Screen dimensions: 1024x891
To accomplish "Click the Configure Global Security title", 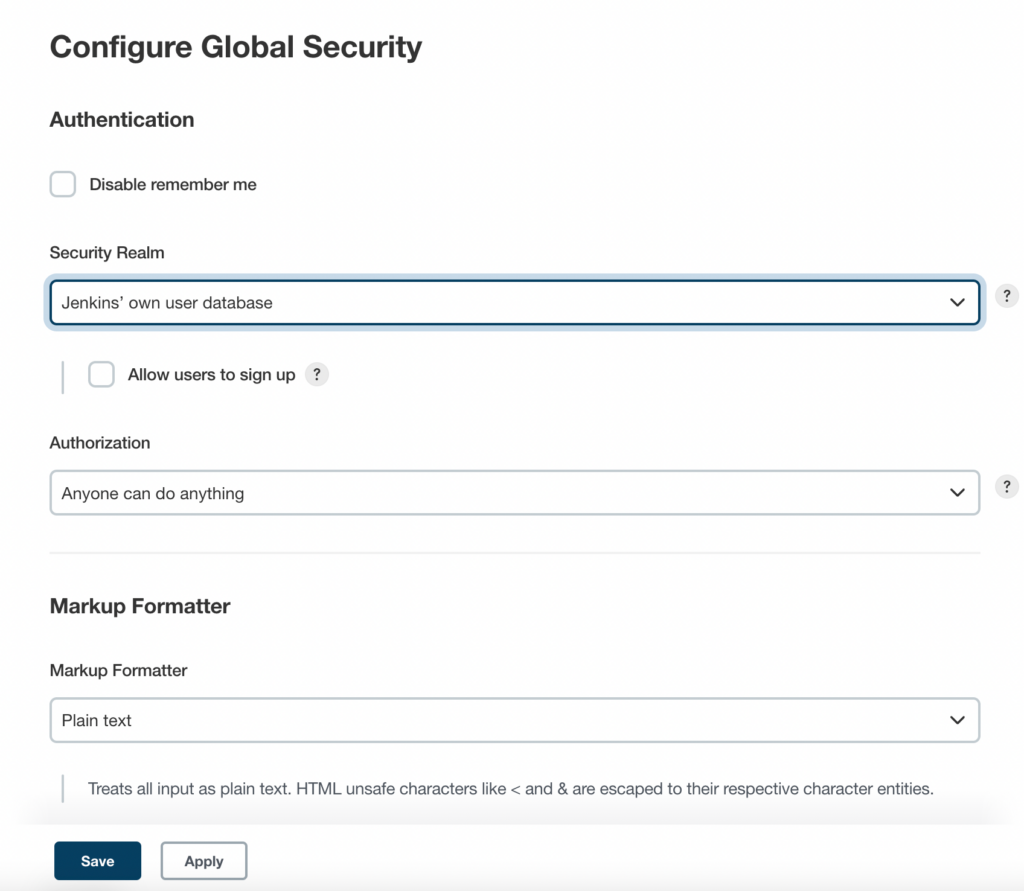I will tap(236, 46).
